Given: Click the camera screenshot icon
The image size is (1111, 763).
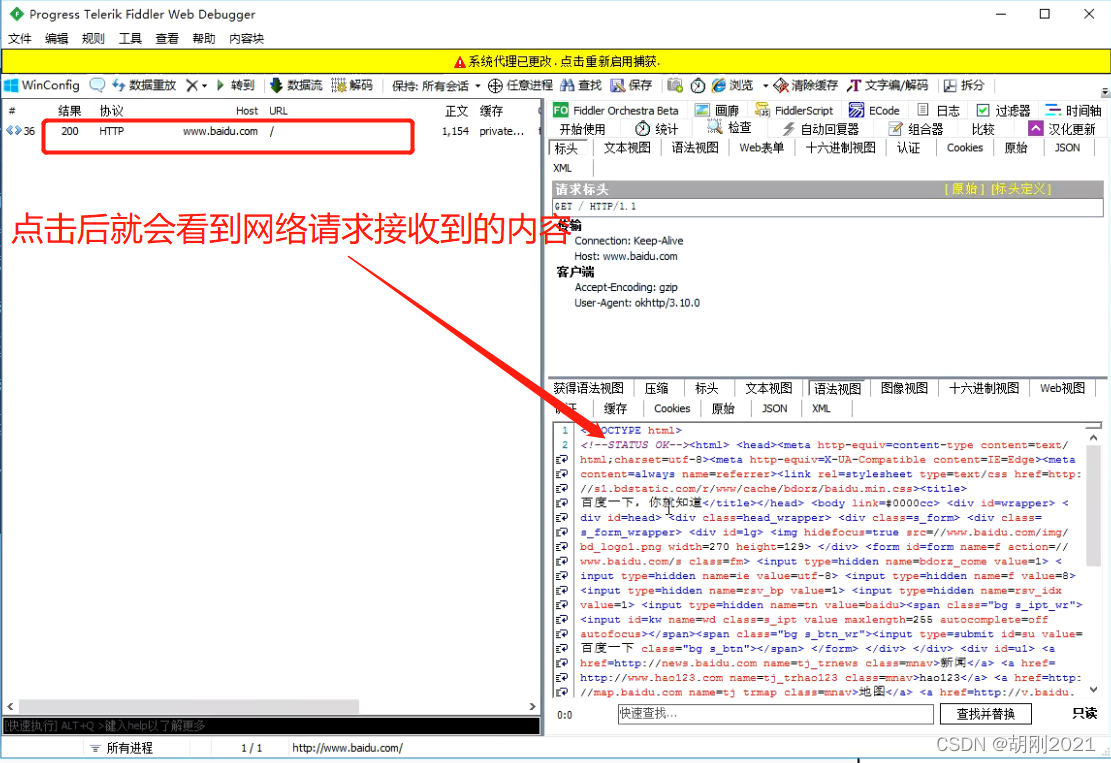Looking at the screenshot, I should point(675,86).
